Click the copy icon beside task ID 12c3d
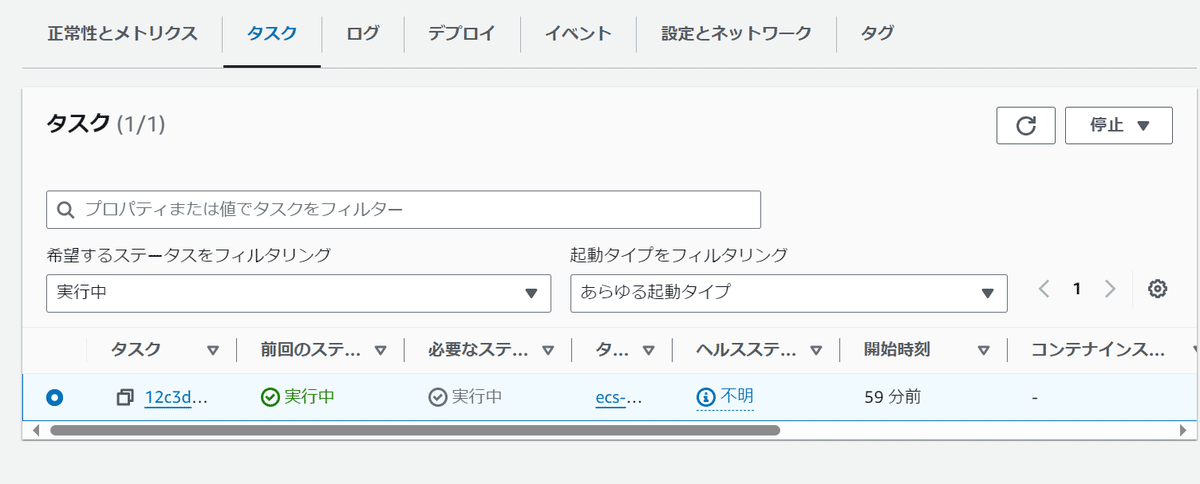Screen dimensions: 1200x484 [125, 397]
